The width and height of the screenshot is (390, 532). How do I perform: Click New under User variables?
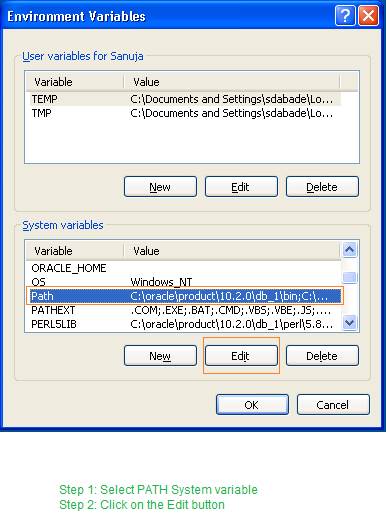(160, 187)
